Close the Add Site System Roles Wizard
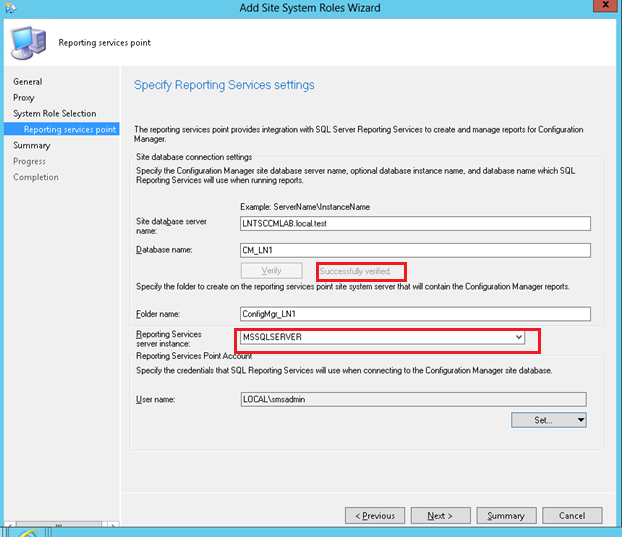Image resolution: width=622 pixels, height=537 pixels. (x=605, y=5)
